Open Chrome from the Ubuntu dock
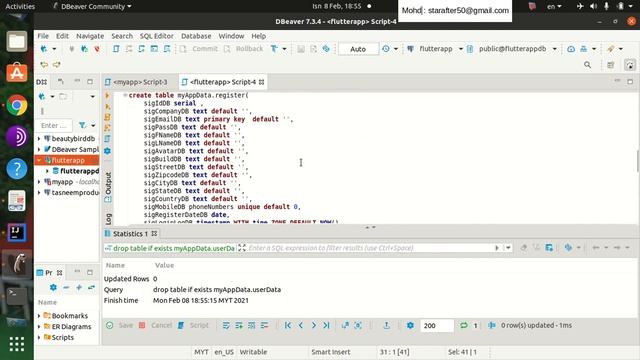 [17, 105]
